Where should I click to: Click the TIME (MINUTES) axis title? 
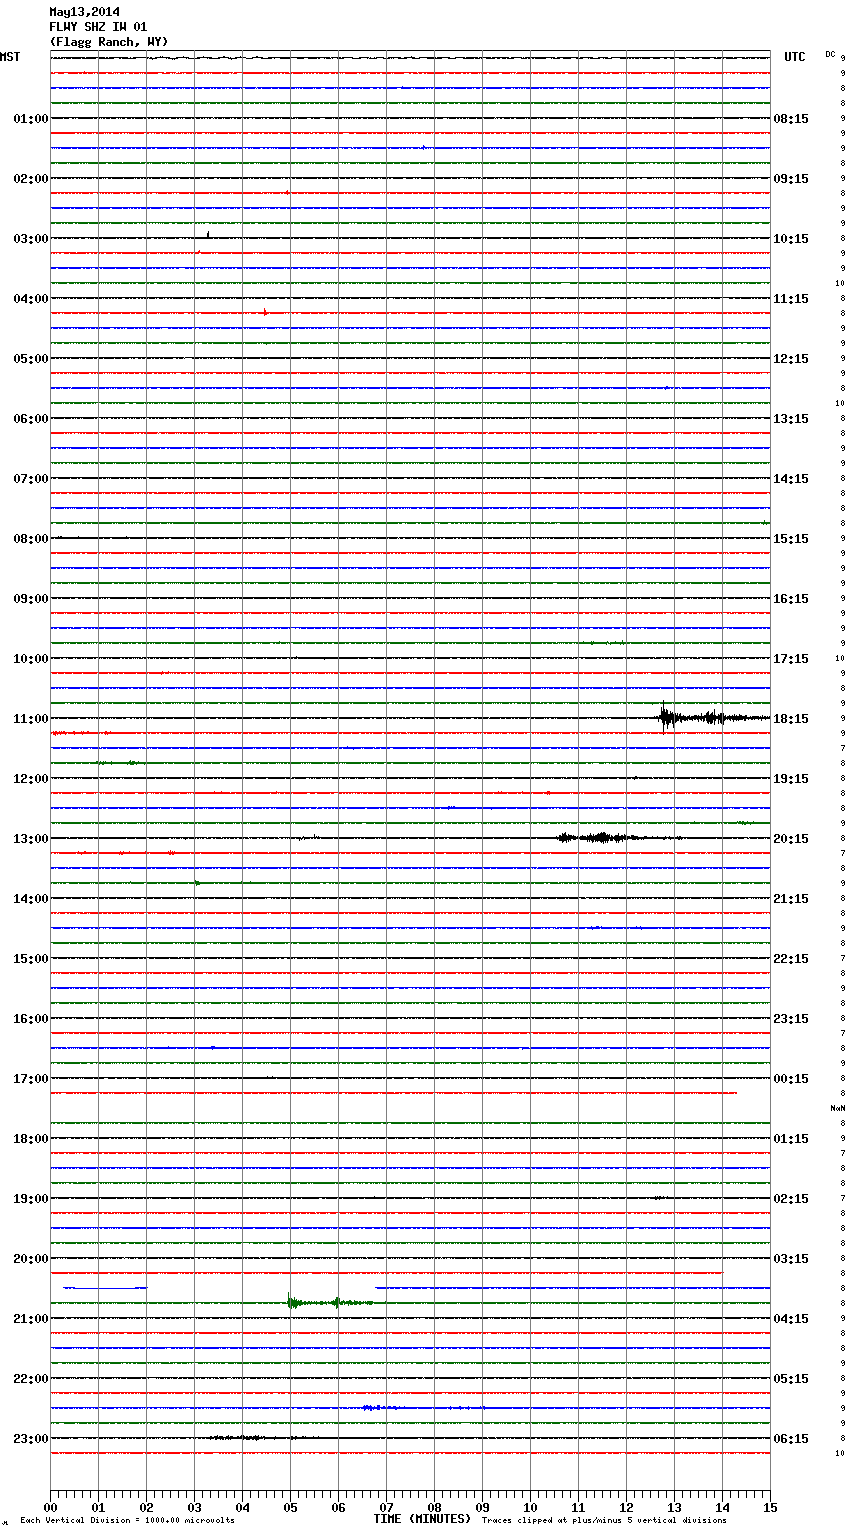(x=422, y=1519)
